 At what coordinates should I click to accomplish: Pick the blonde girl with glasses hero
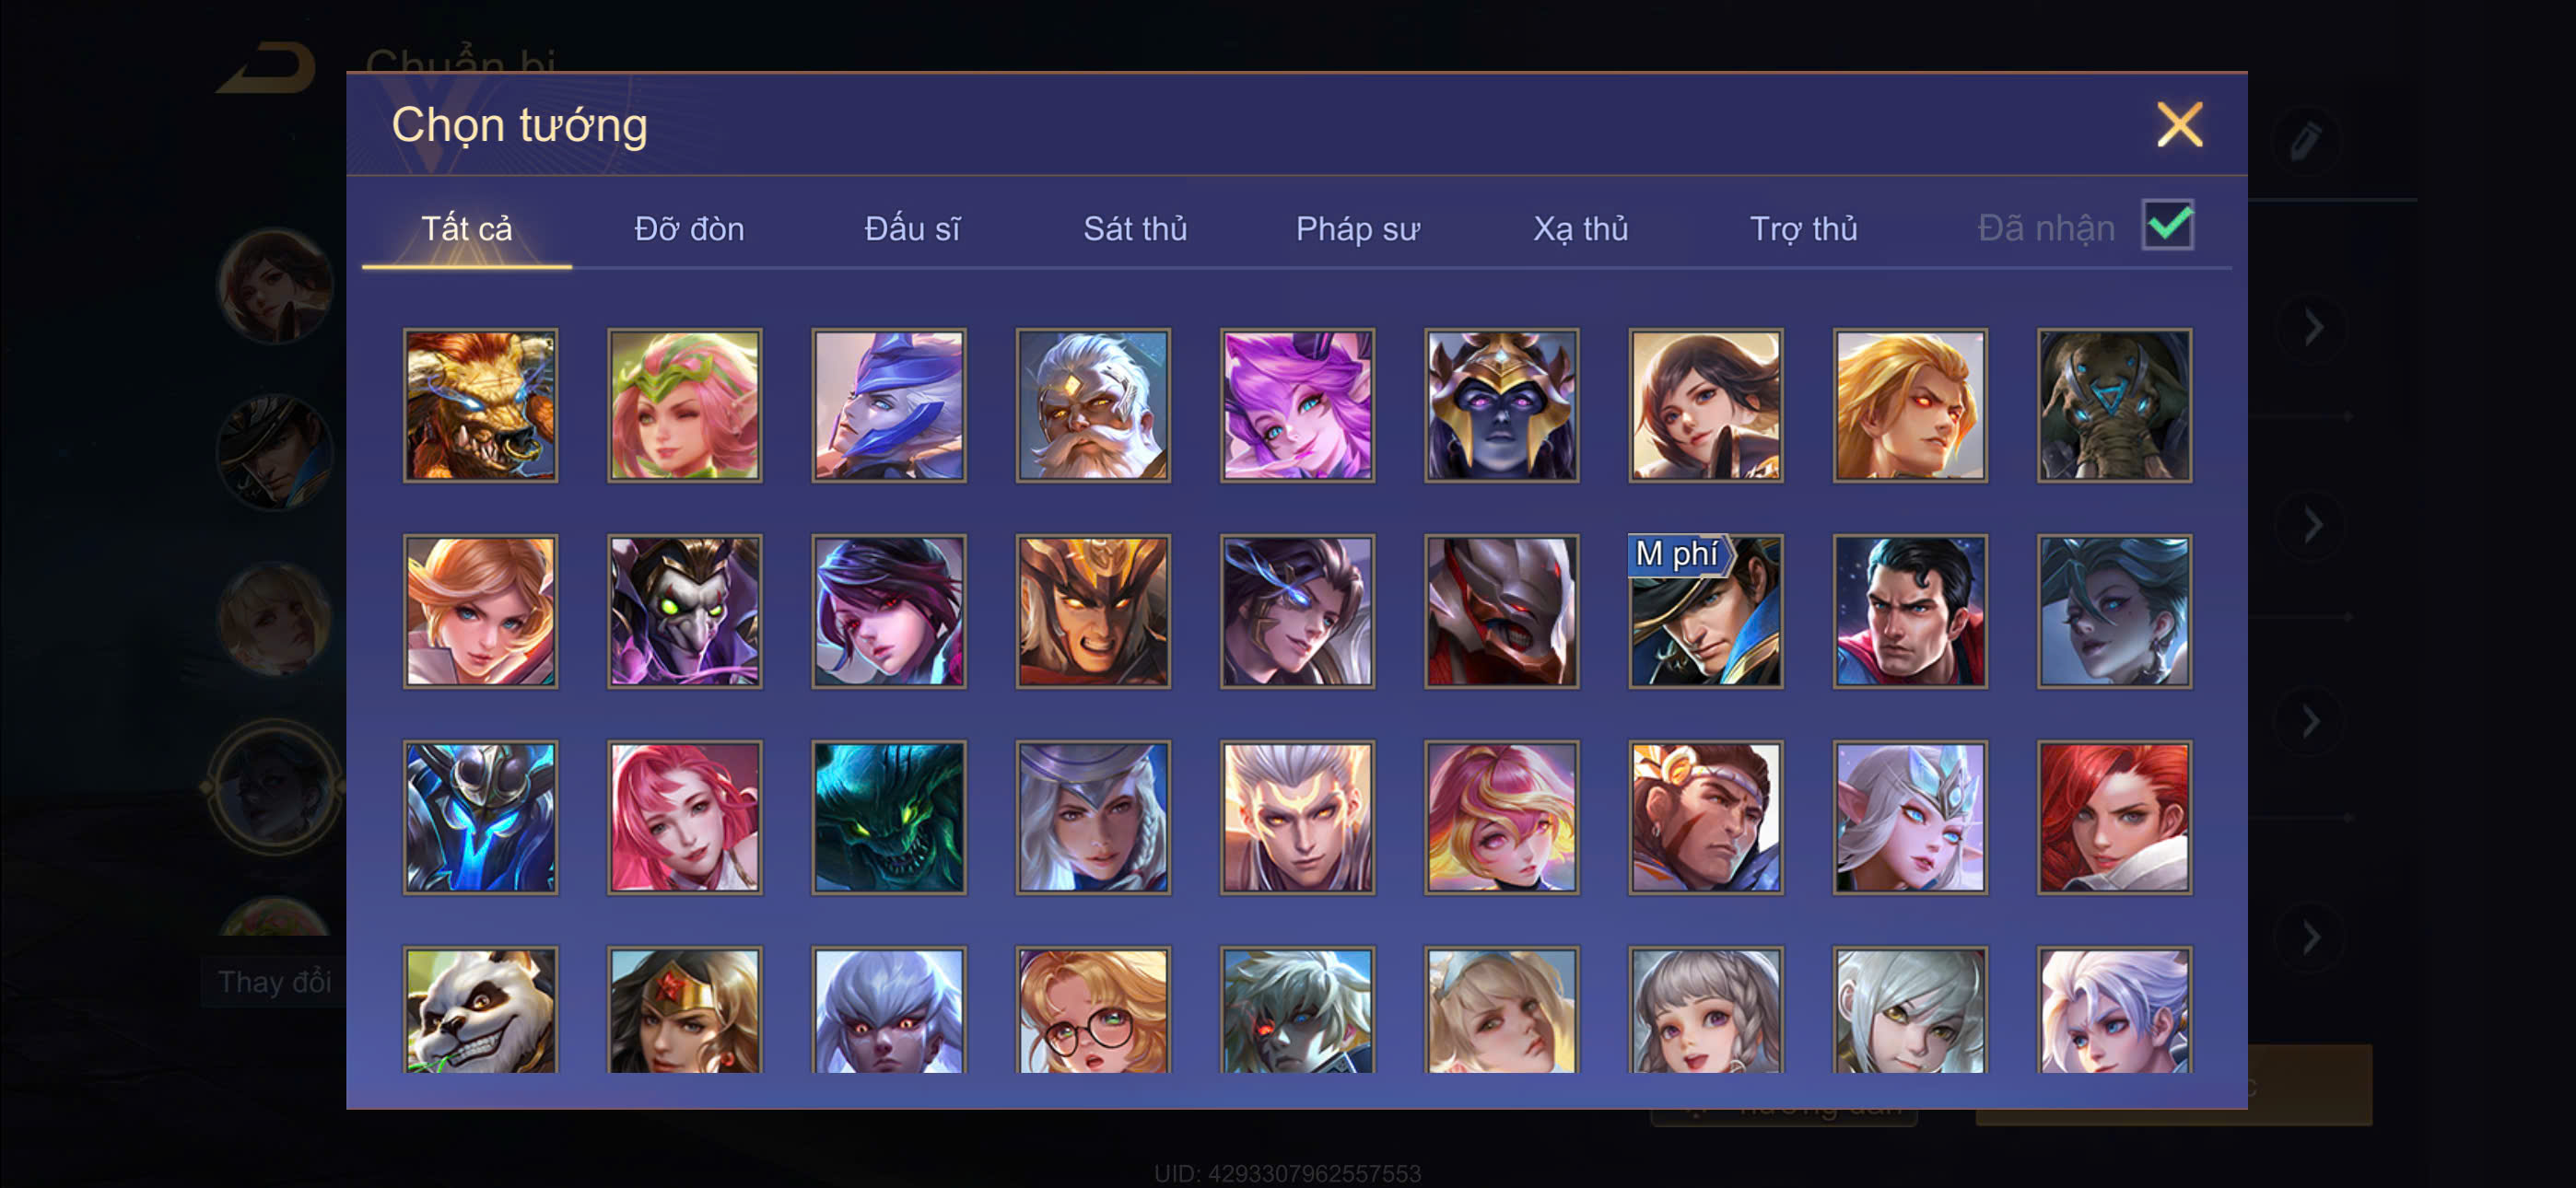coord(1094,1010)
